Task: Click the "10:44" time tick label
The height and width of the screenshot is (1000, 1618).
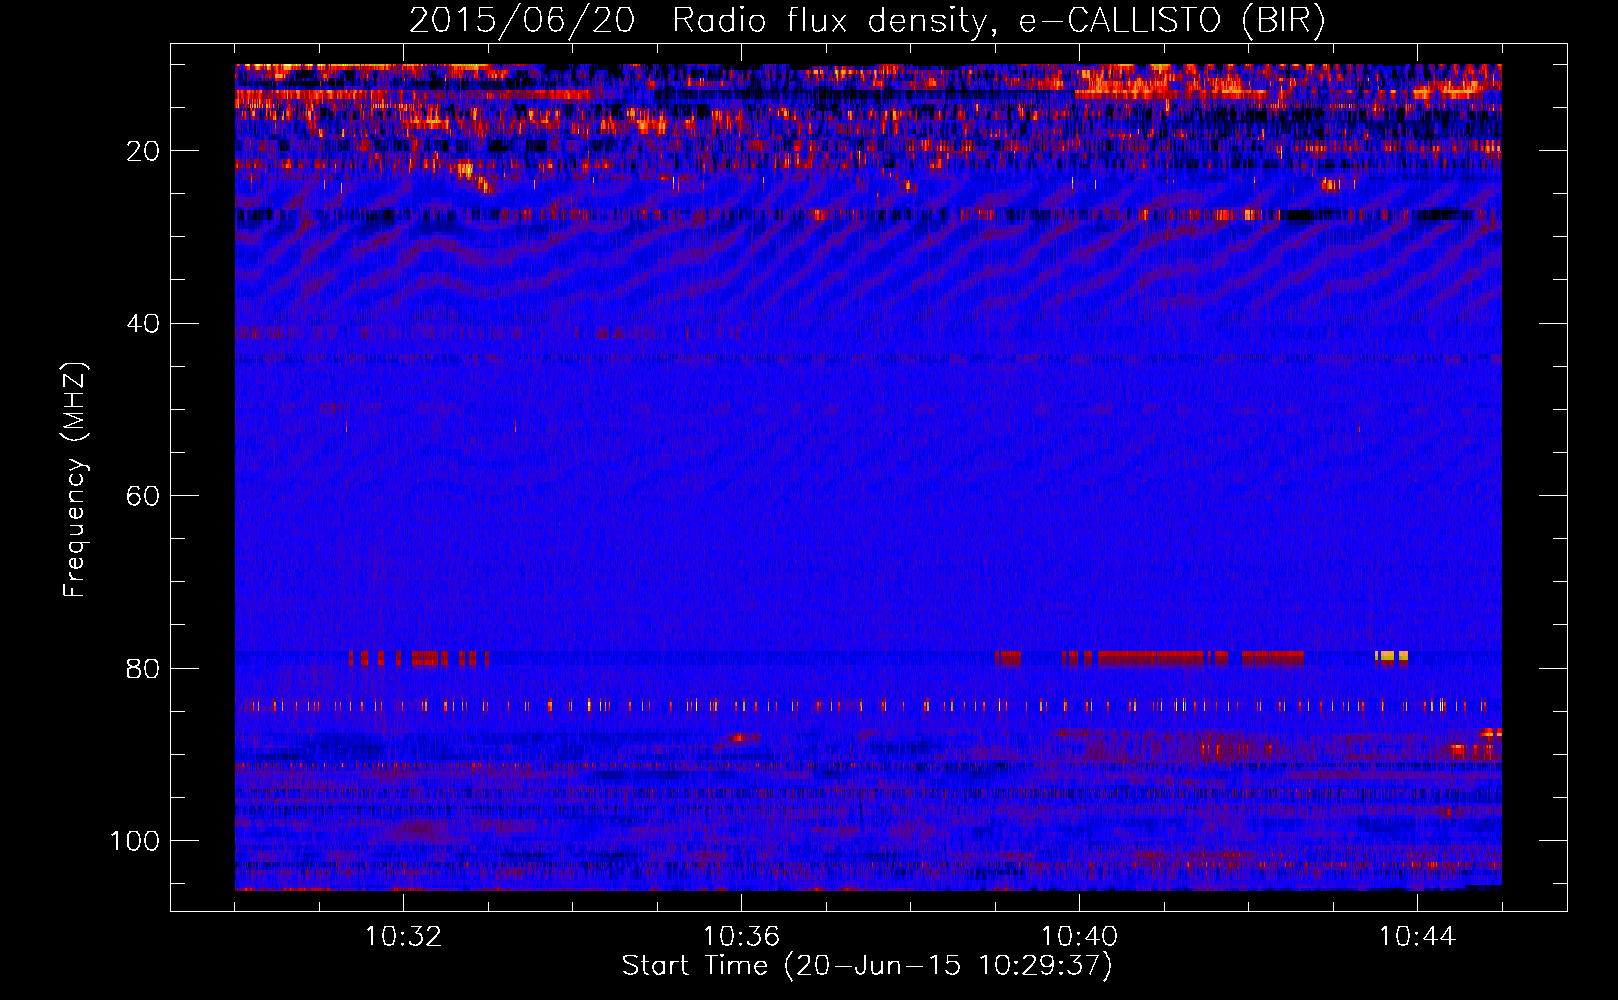Action: 1417,937
